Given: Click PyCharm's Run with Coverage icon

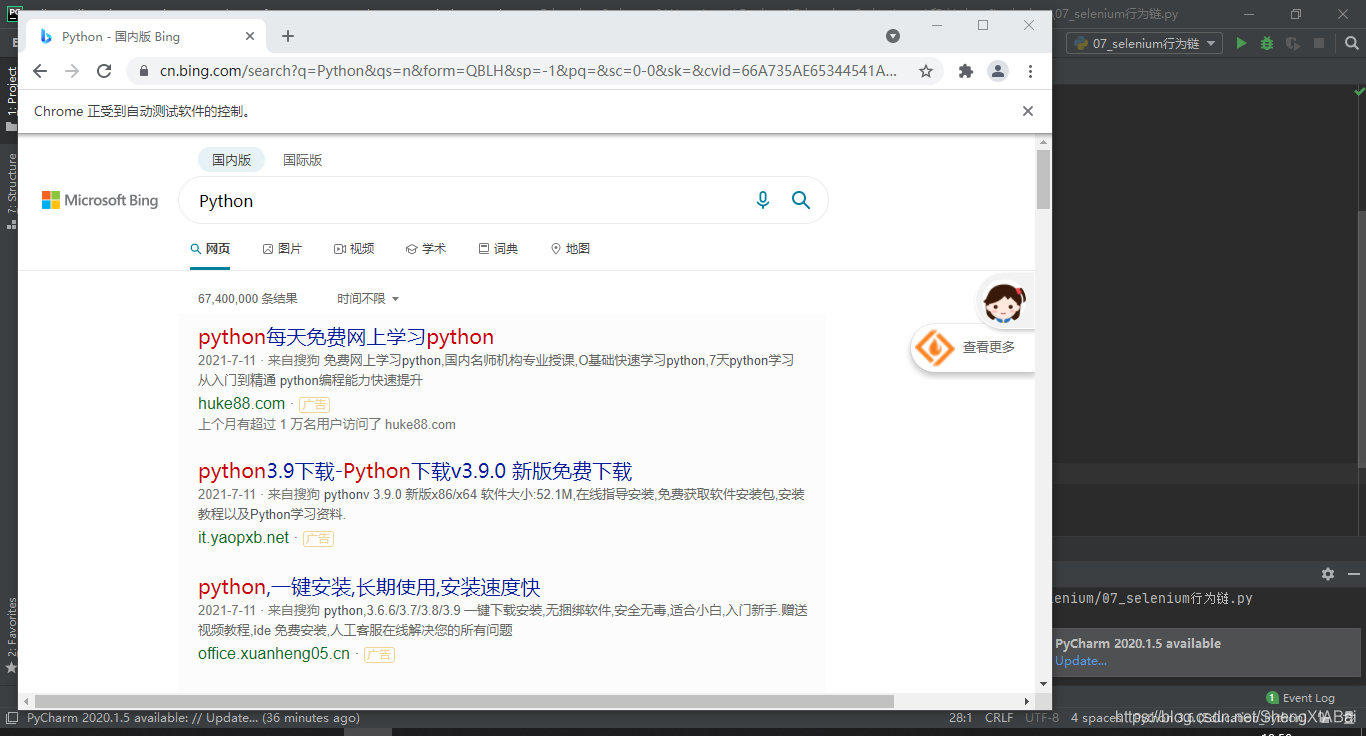Looking at the screenshot, I should click(x=1293, y=43).
